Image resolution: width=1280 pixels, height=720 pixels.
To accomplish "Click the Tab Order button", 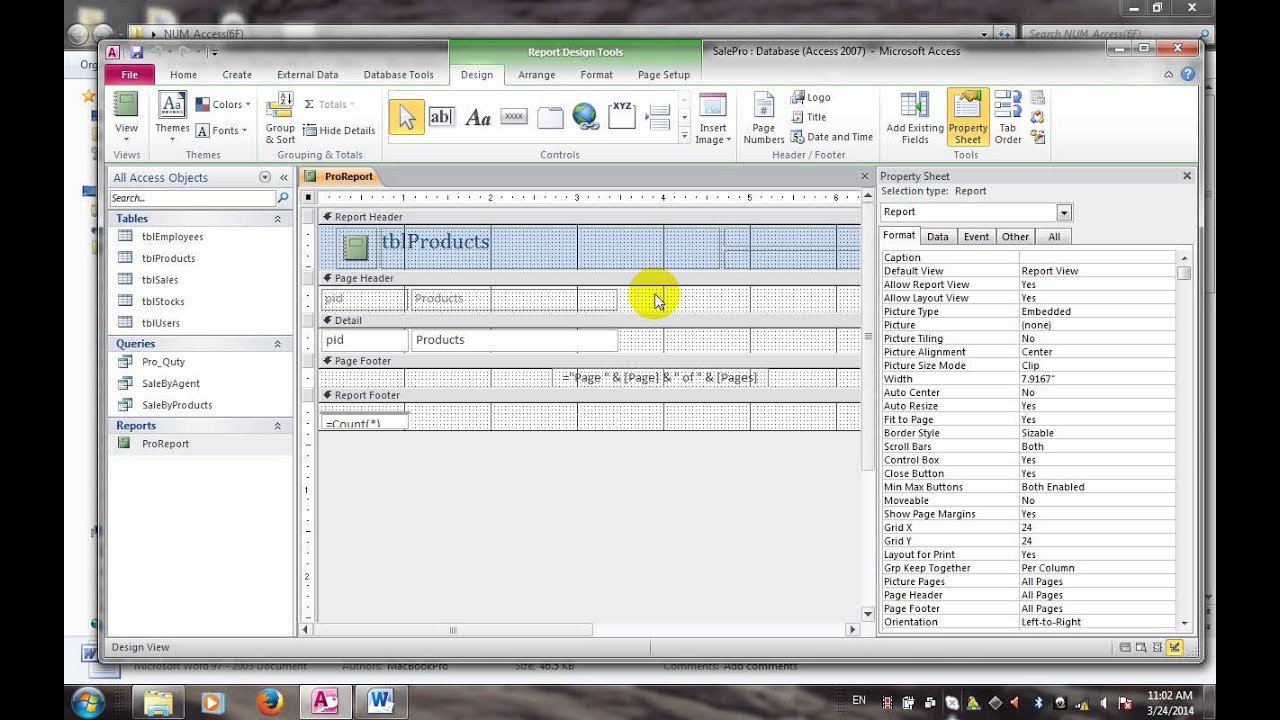I will [x=1008, y=118].
